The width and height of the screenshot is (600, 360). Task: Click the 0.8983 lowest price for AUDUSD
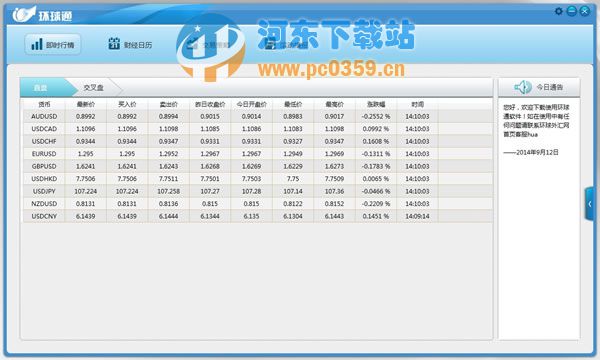(x=293, y=116)
